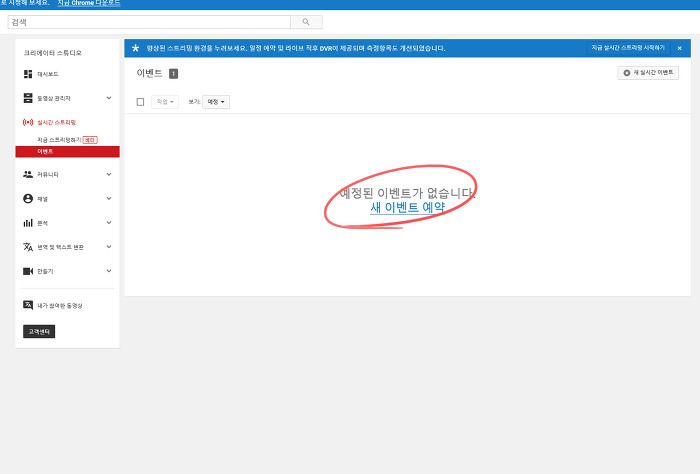Screen dimensions: 700x474
Task: Select the highlighted 이벤트 submenu item
Action: (x=67, y=152)
